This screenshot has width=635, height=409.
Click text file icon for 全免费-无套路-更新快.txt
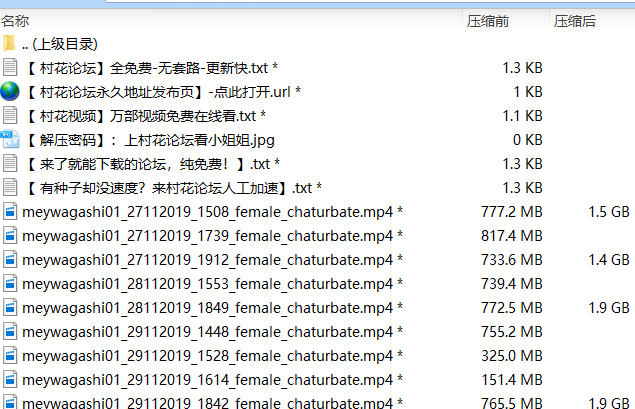(10, 67)
